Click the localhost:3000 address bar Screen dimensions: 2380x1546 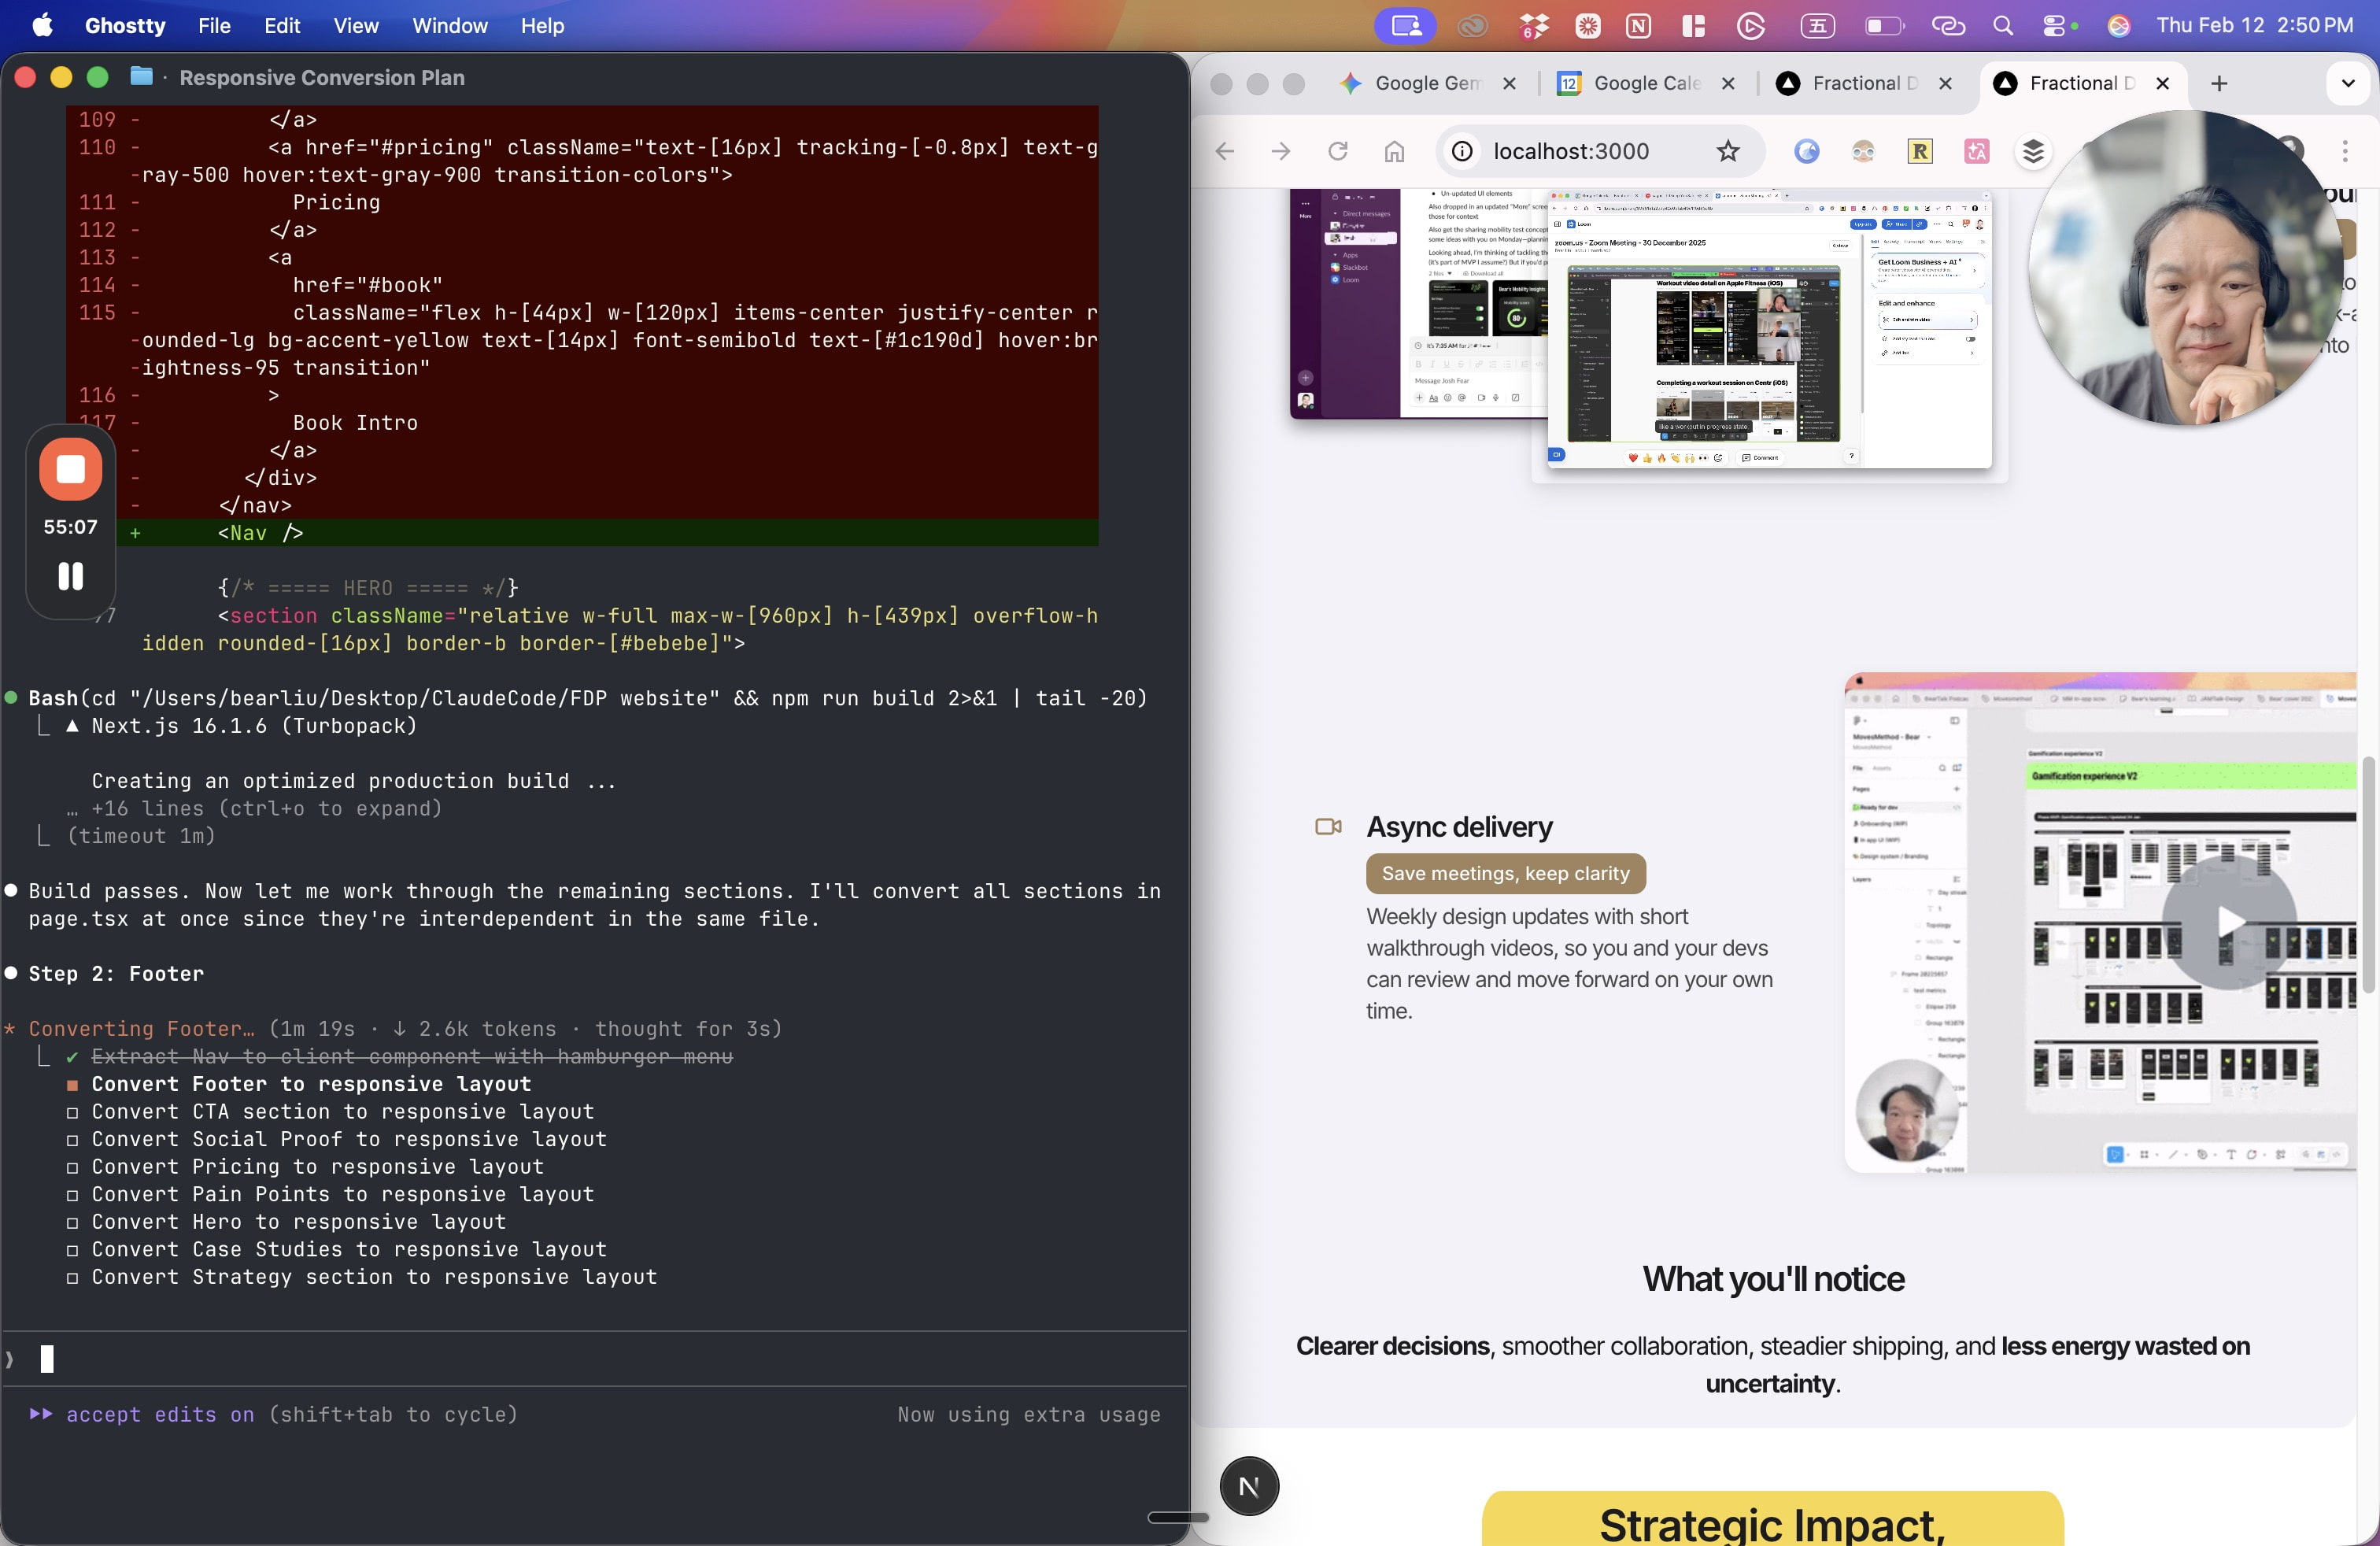point(1570,151)
